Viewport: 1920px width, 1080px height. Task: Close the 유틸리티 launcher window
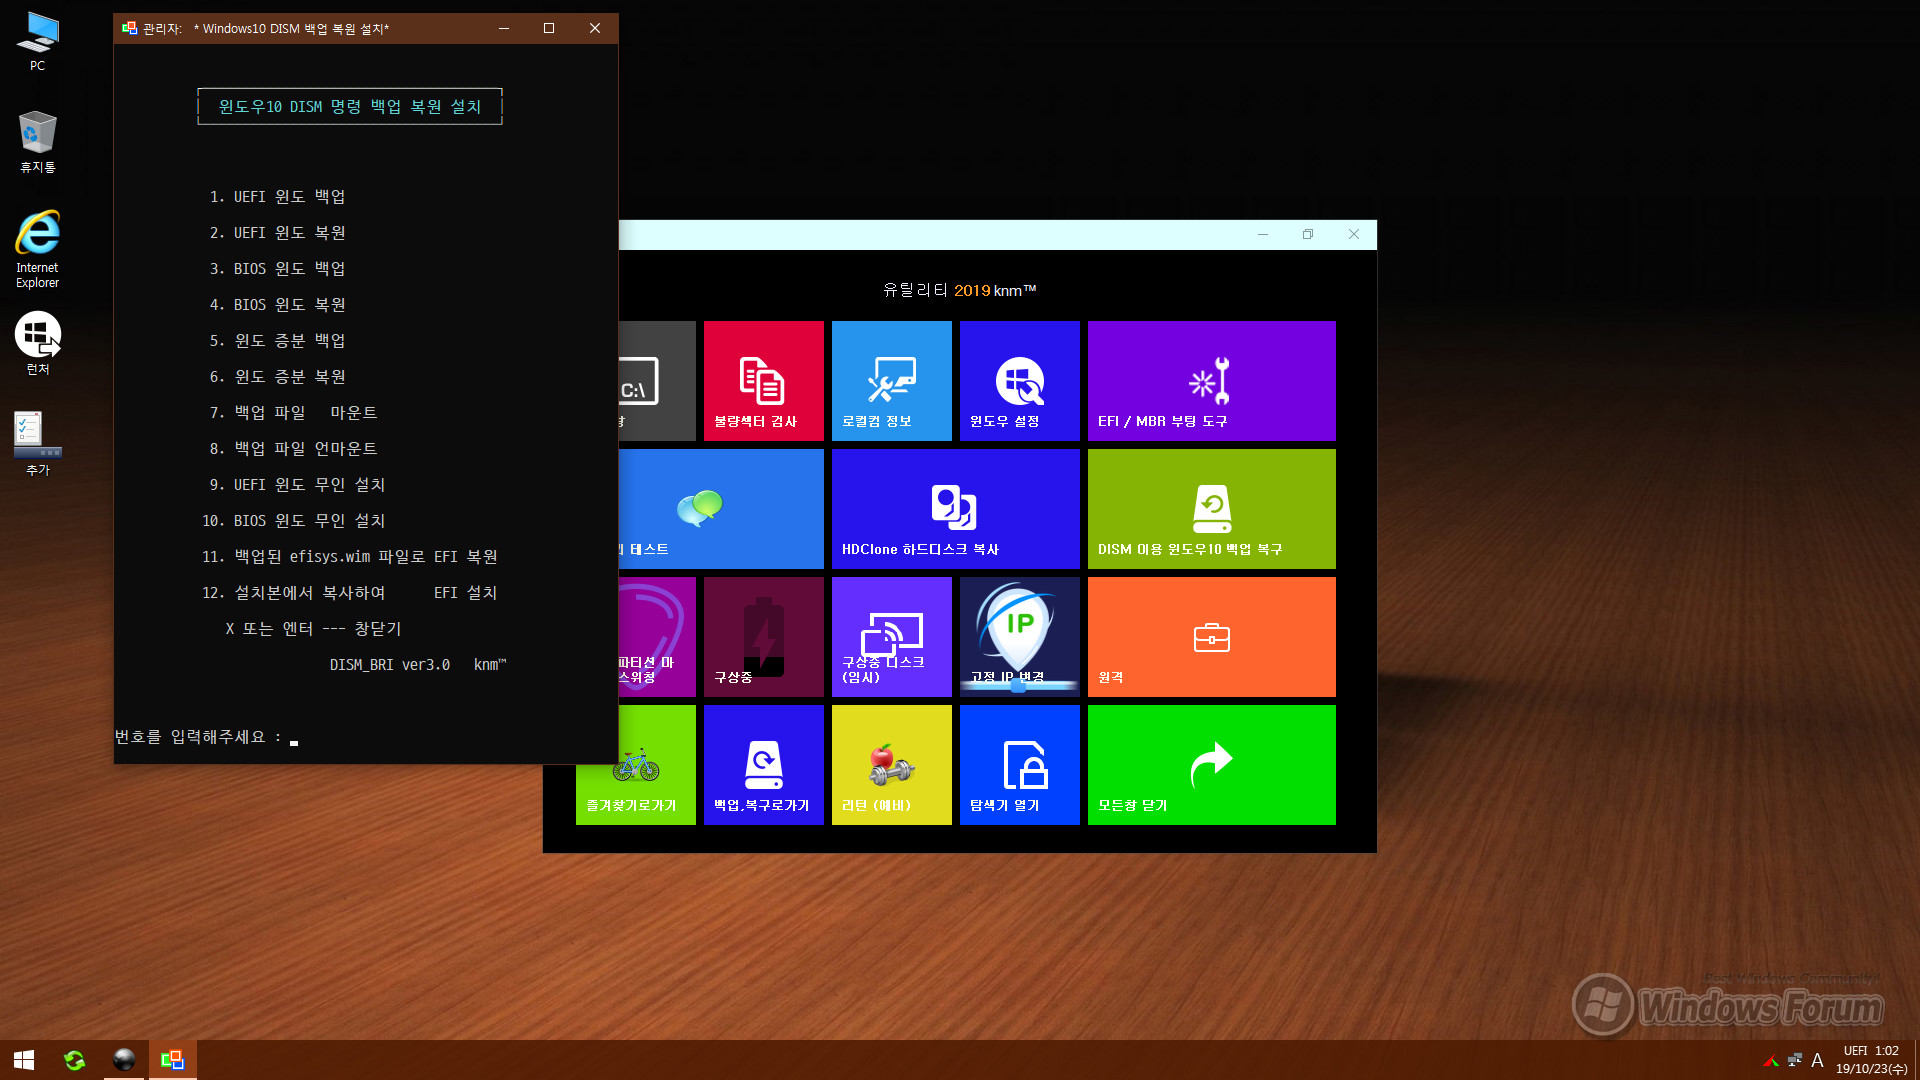(1354, 234)
